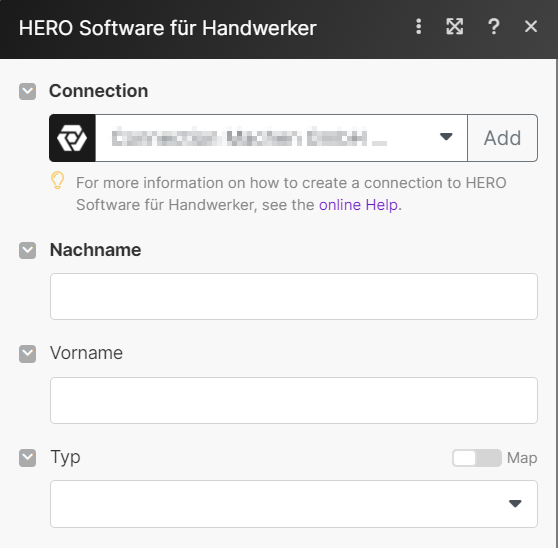The image size is (558, 548).
Task: Expand the panel with the fullscreen icon
Action: (455, 27)
